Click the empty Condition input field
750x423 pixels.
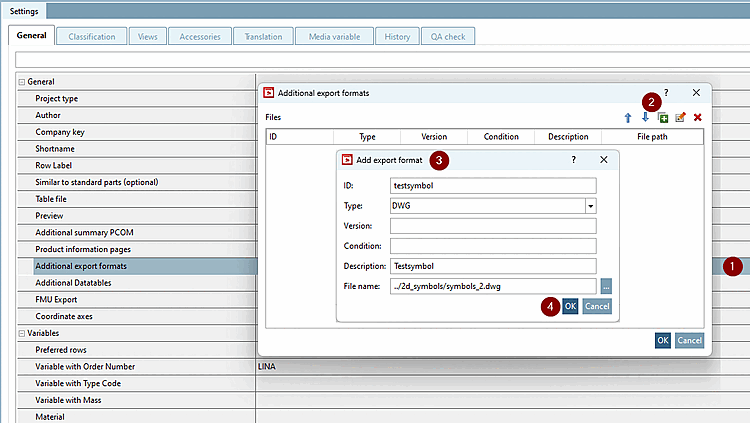point(493,246)
